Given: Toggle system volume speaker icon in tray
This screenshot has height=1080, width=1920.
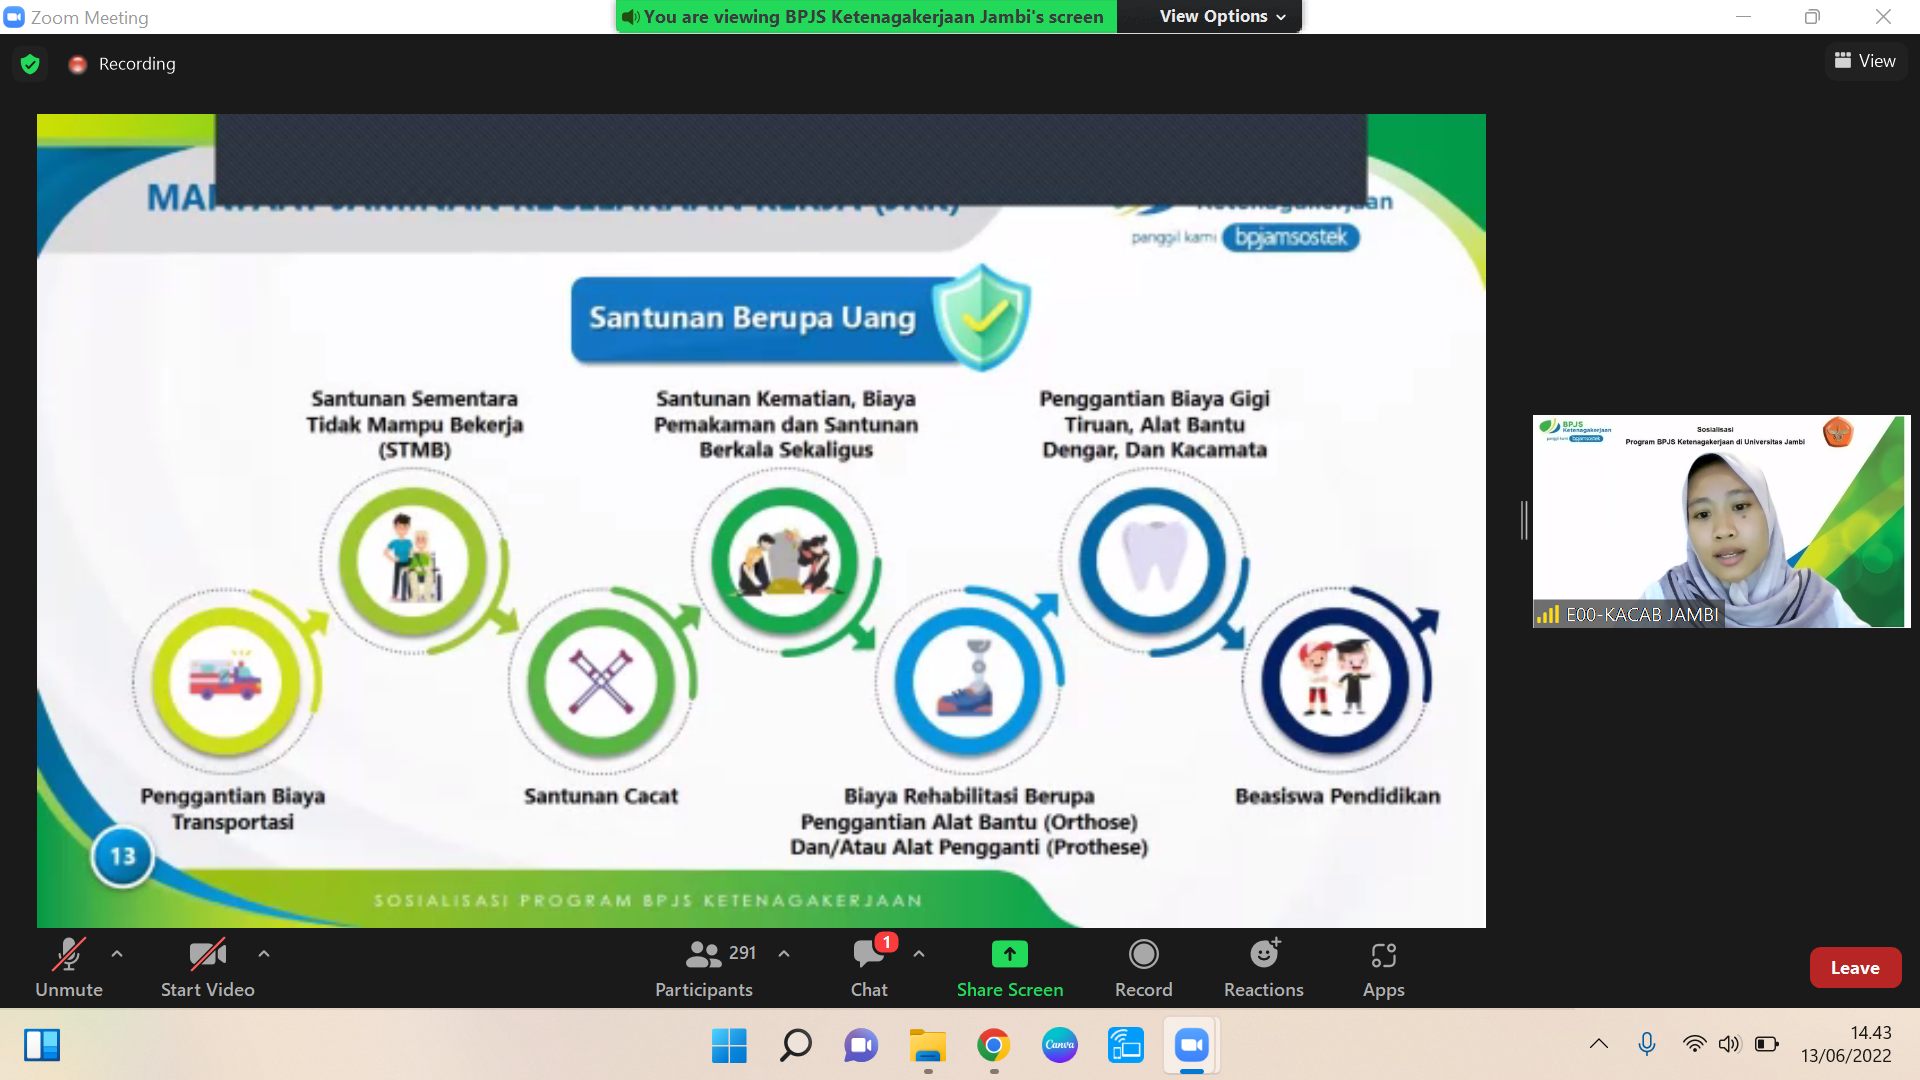Looking at the screenshot, I should click(x=1729, y=1044).
